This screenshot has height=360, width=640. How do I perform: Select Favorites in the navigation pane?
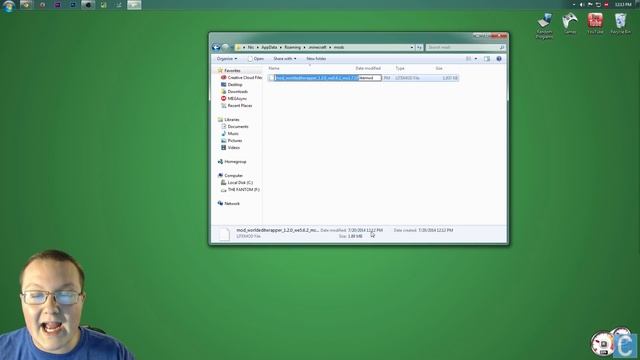tap(232, 71)
